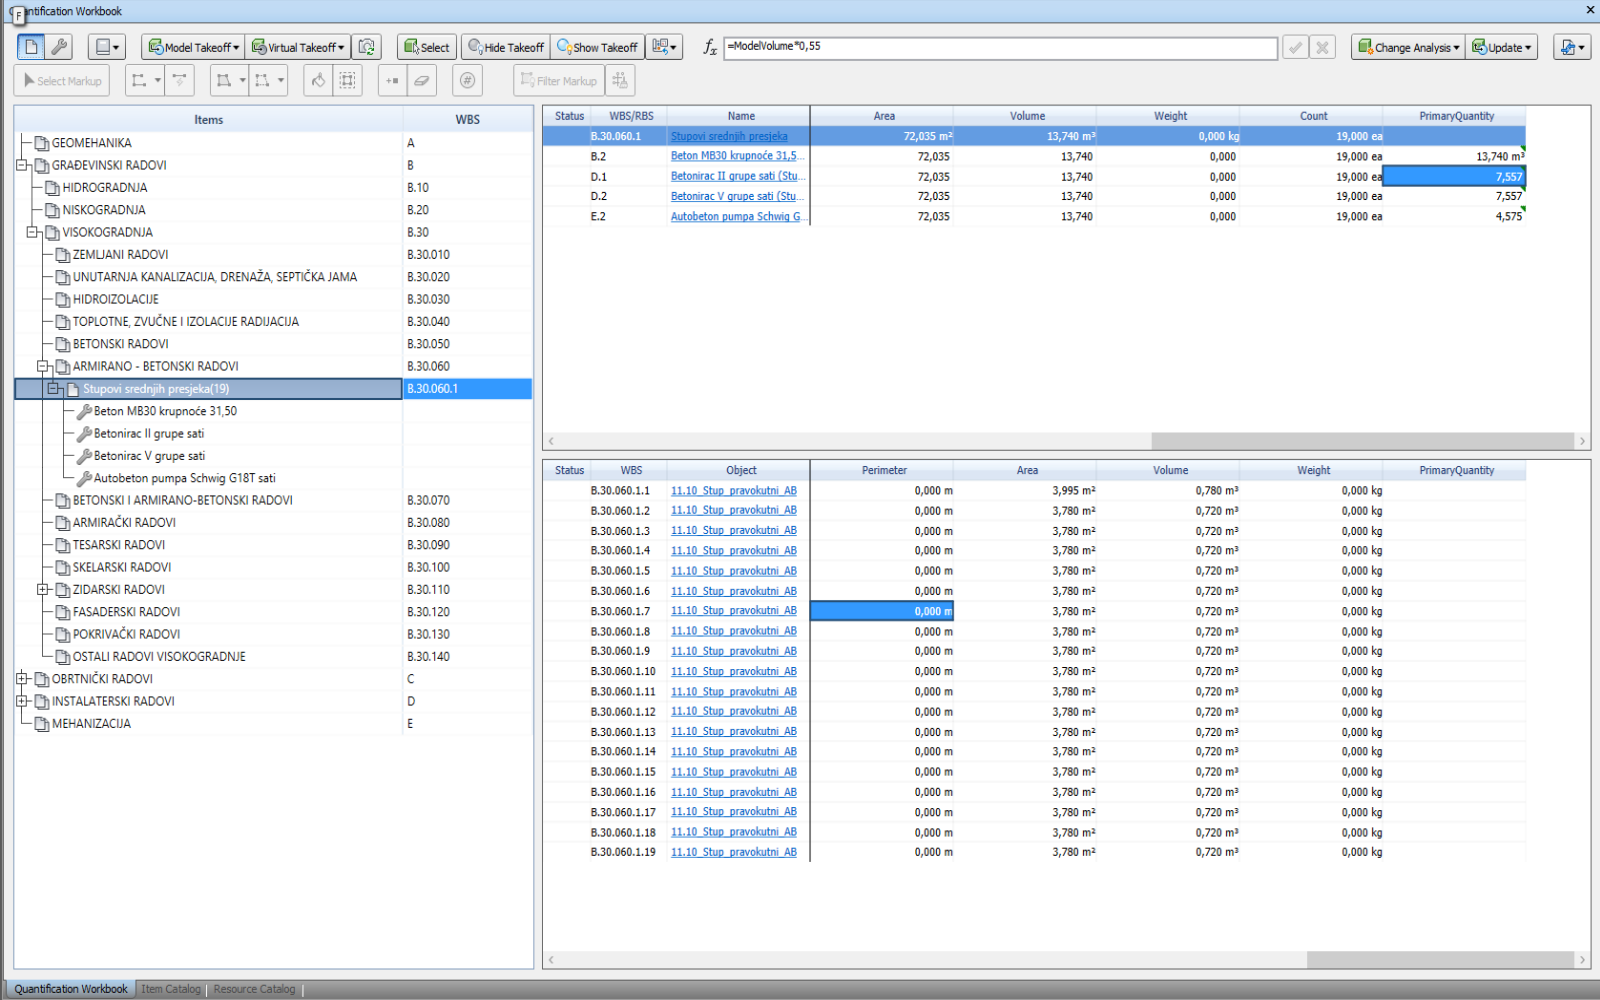Viewport: 1600px width, 1000px height.
Task: Click into the formula input field
Action: 1000,47
